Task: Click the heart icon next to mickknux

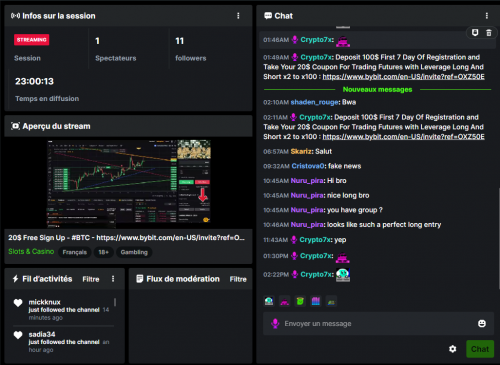Action: pyautogui.click(x=18, y=303)
